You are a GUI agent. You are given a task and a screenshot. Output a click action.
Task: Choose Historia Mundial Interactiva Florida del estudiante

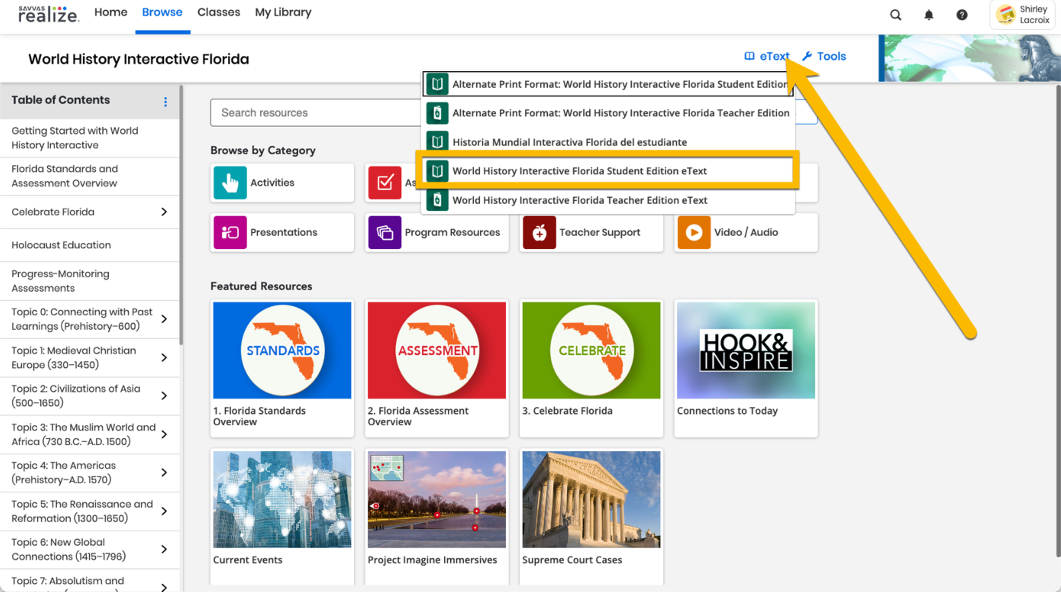coord(569,142)
